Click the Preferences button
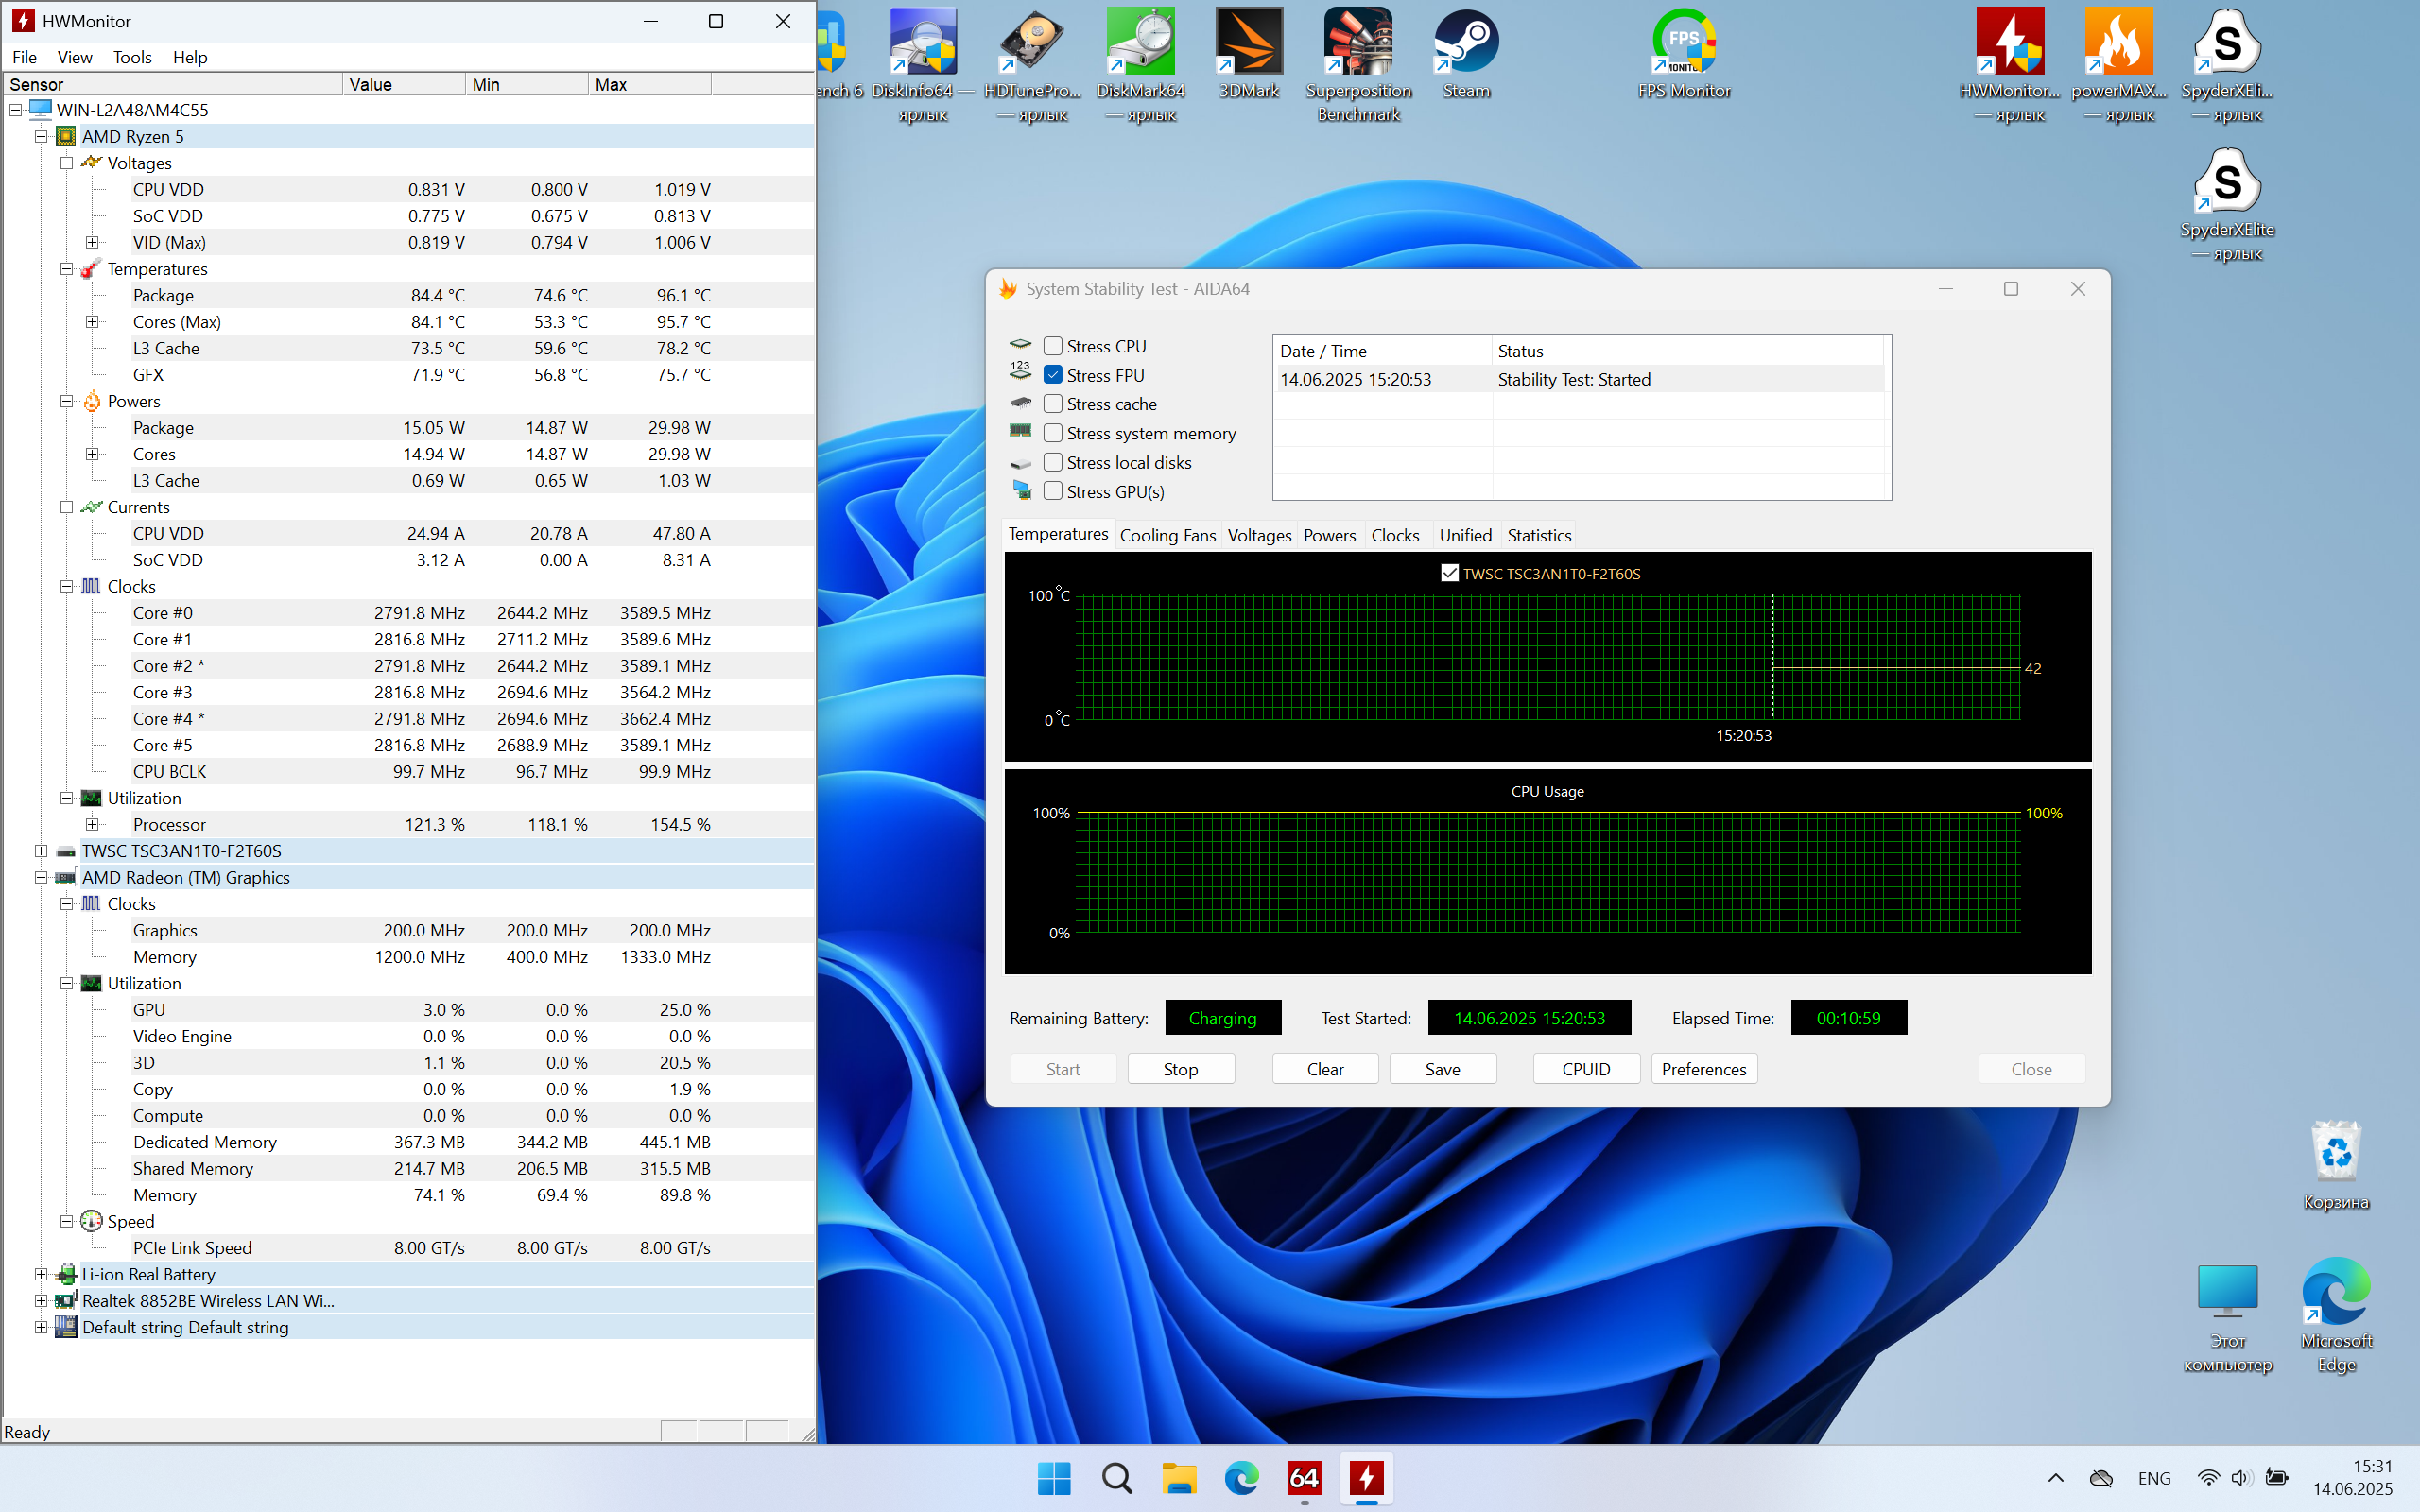This screenshot has width=2420, height=1512. (x=1703, y=1069)
